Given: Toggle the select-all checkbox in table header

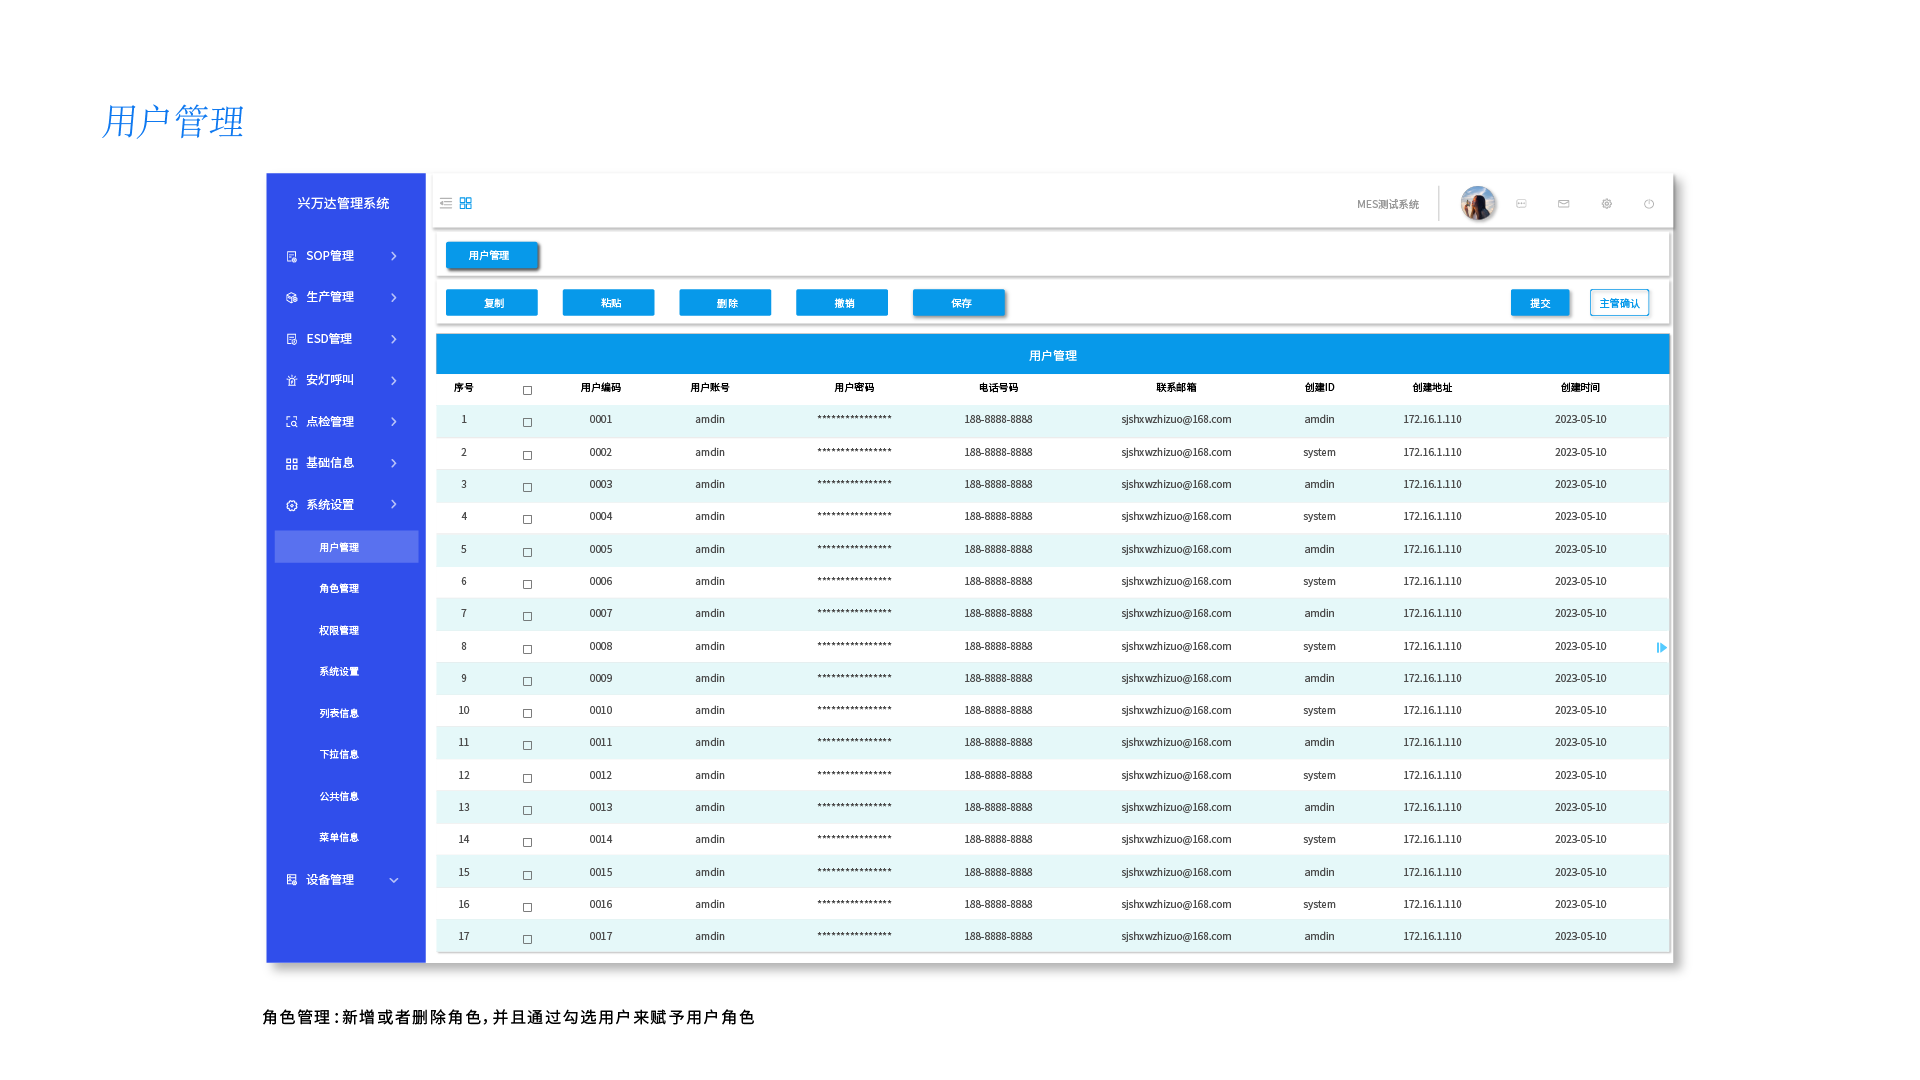Looking at the screenshot, I should [x=527, y=390].
